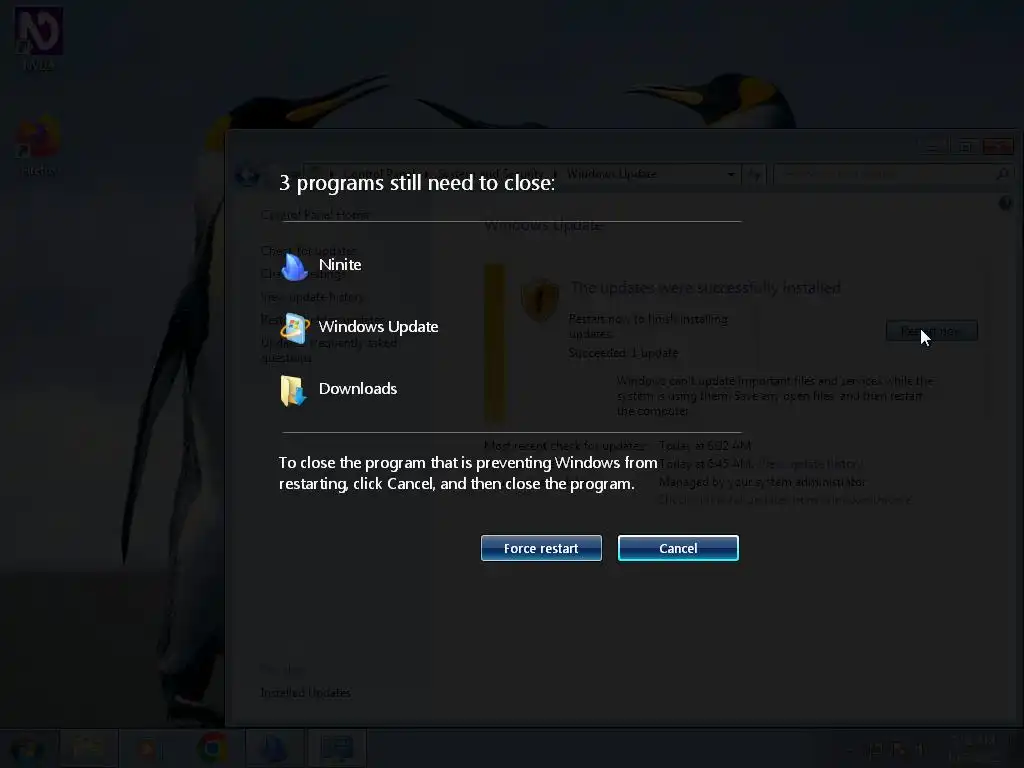Click the help icon in Windows Update window
Screen dimensions: 1024x768
point(1006,204)
